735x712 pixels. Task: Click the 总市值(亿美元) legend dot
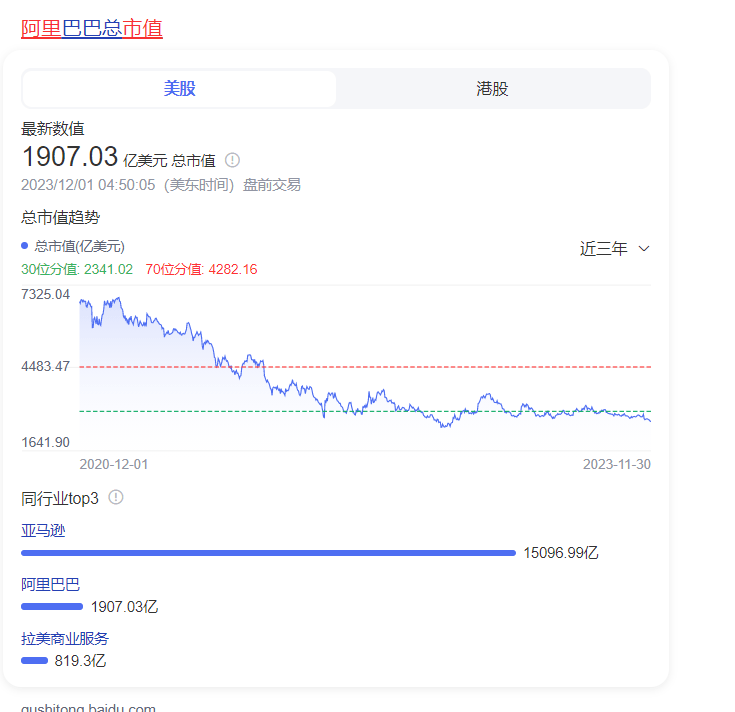pyautogui.click(x=24, y=246)
